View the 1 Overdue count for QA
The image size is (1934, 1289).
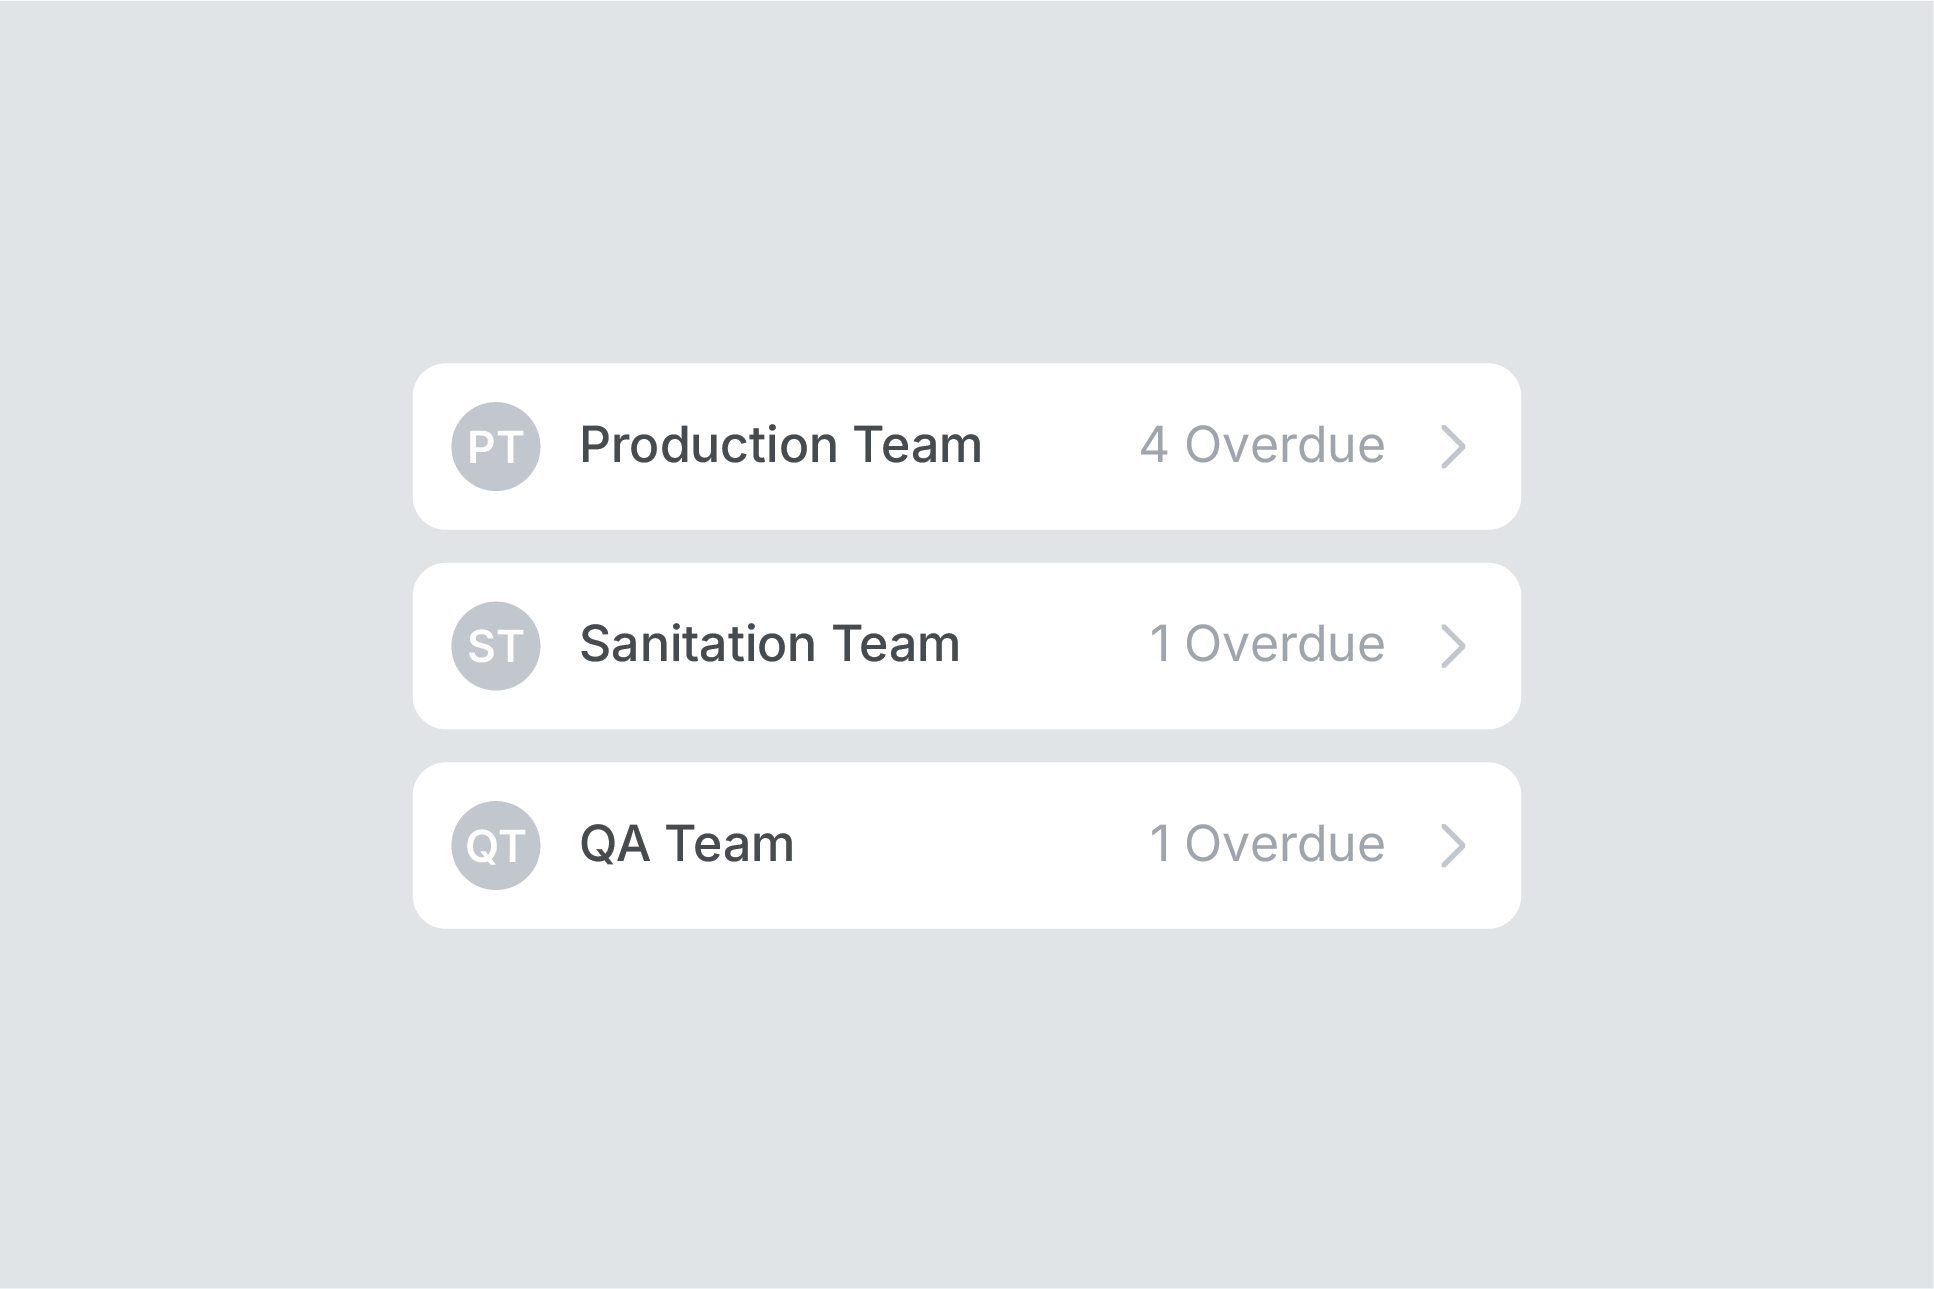point(1267,844)
